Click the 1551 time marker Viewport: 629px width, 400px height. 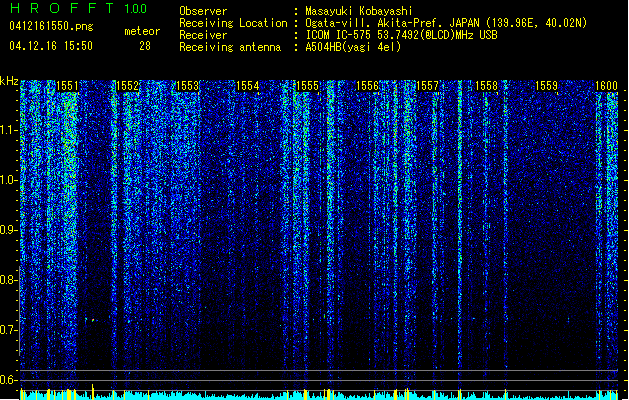(x=67, y=86)
